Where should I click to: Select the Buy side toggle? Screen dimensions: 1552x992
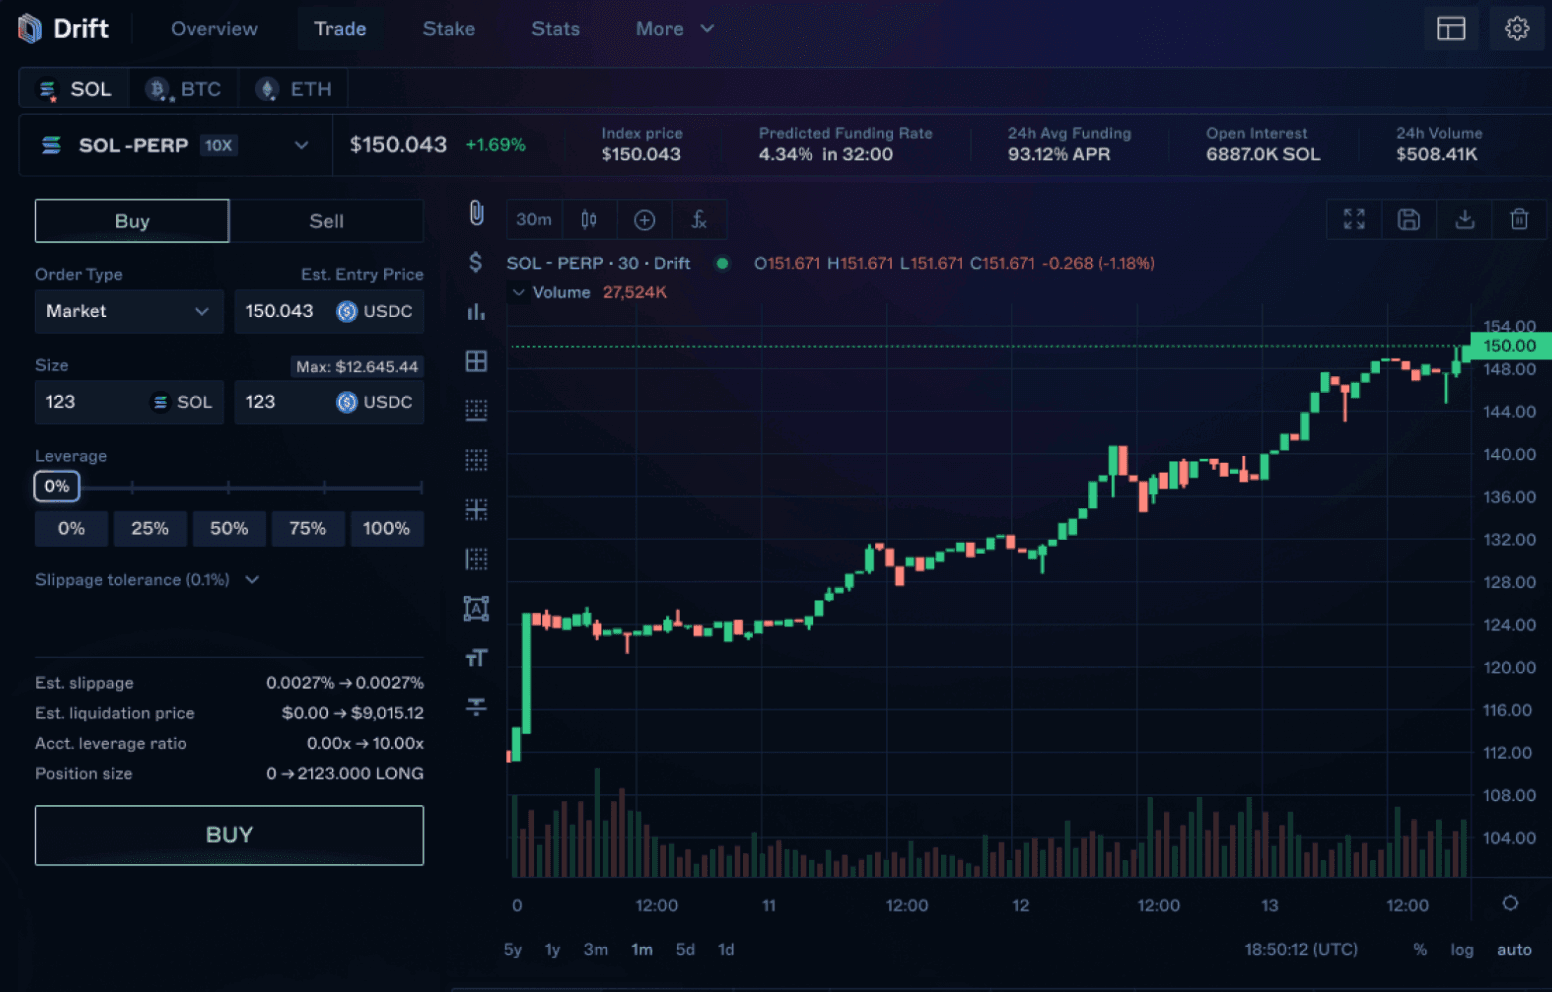pos(132,221)
